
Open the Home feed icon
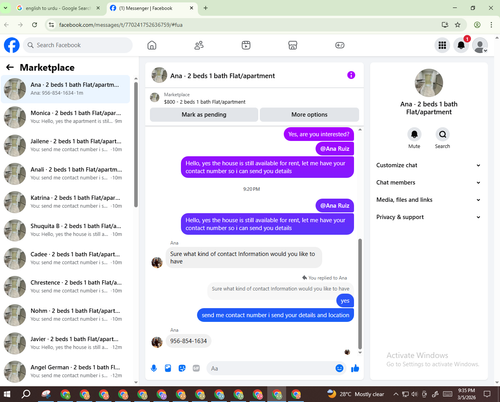(152, 45)
